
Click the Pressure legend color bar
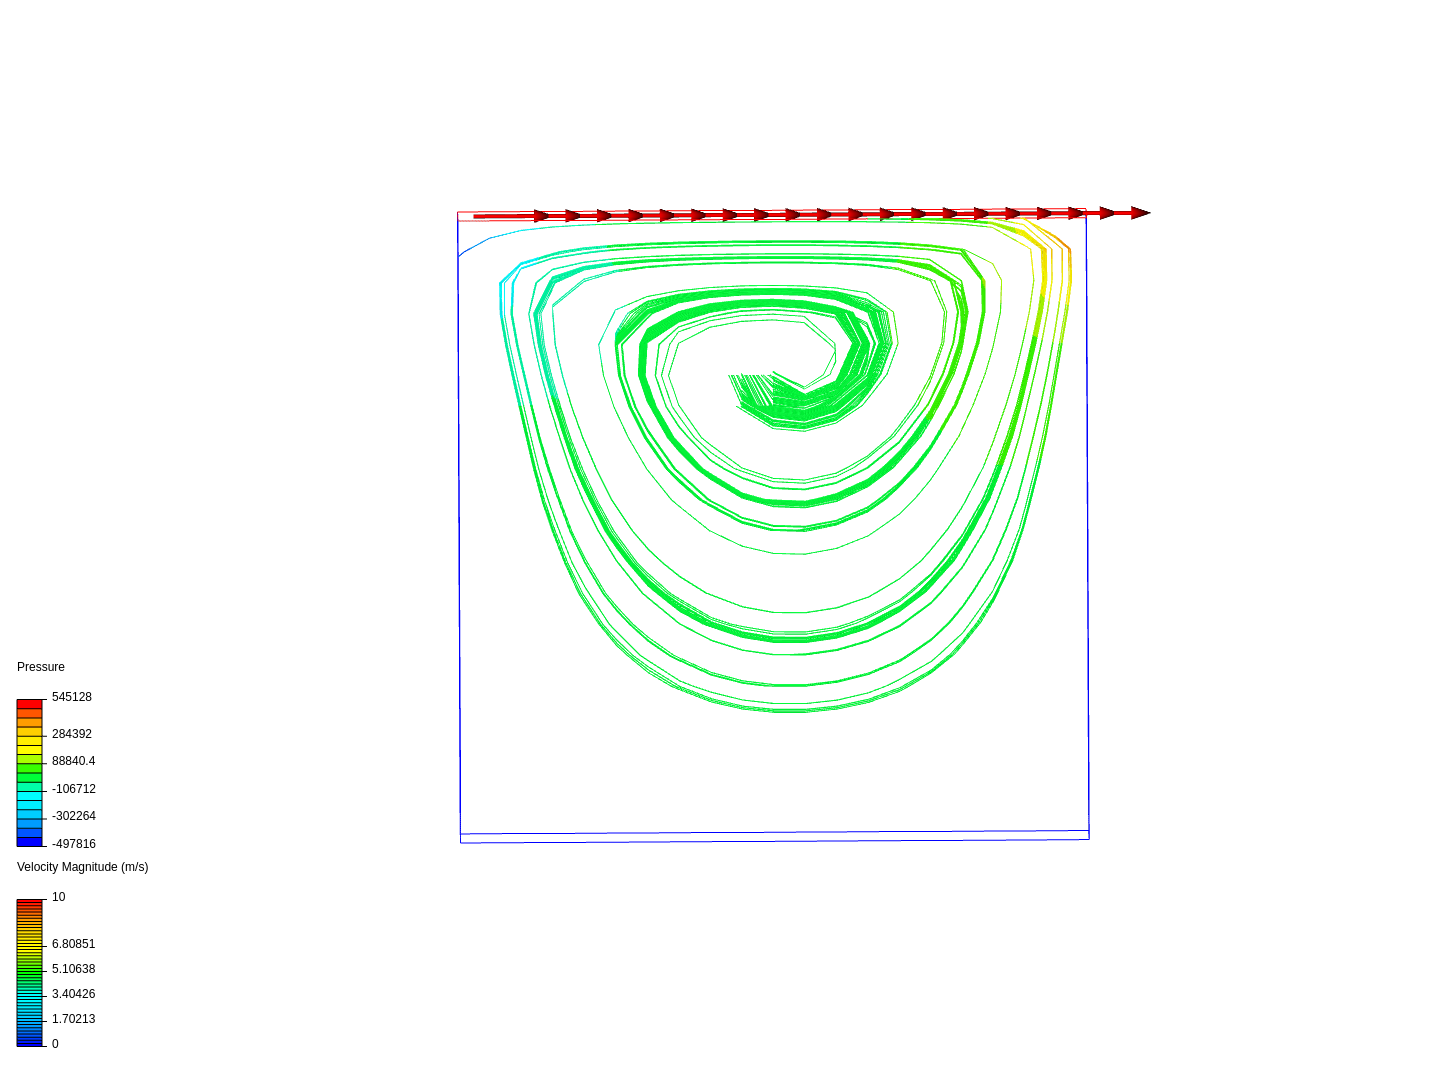click(x=30, y=773)
